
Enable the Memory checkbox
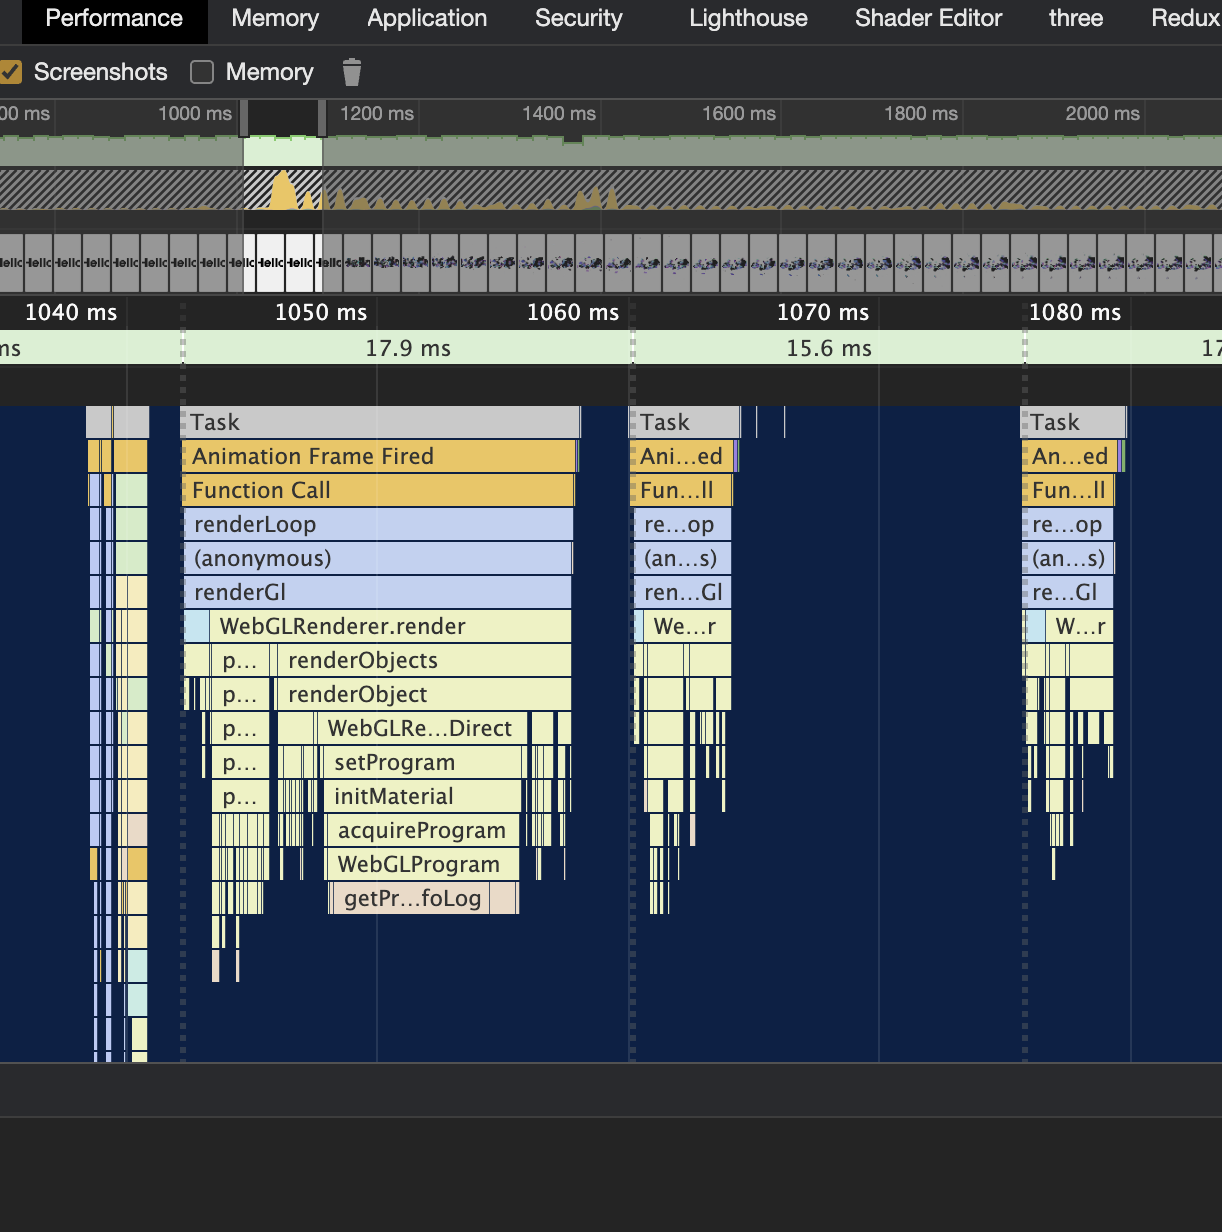pyautogui.click(x=203, y=72)
